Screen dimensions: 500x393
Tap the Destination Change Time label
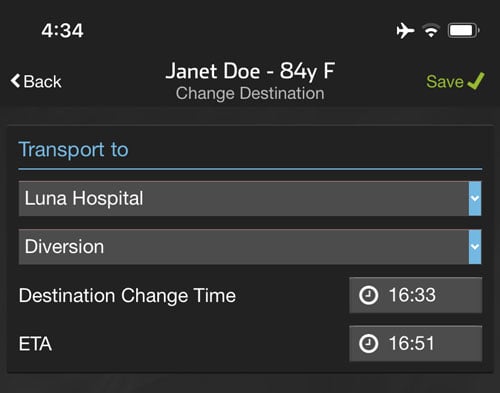tap(127, 296)
